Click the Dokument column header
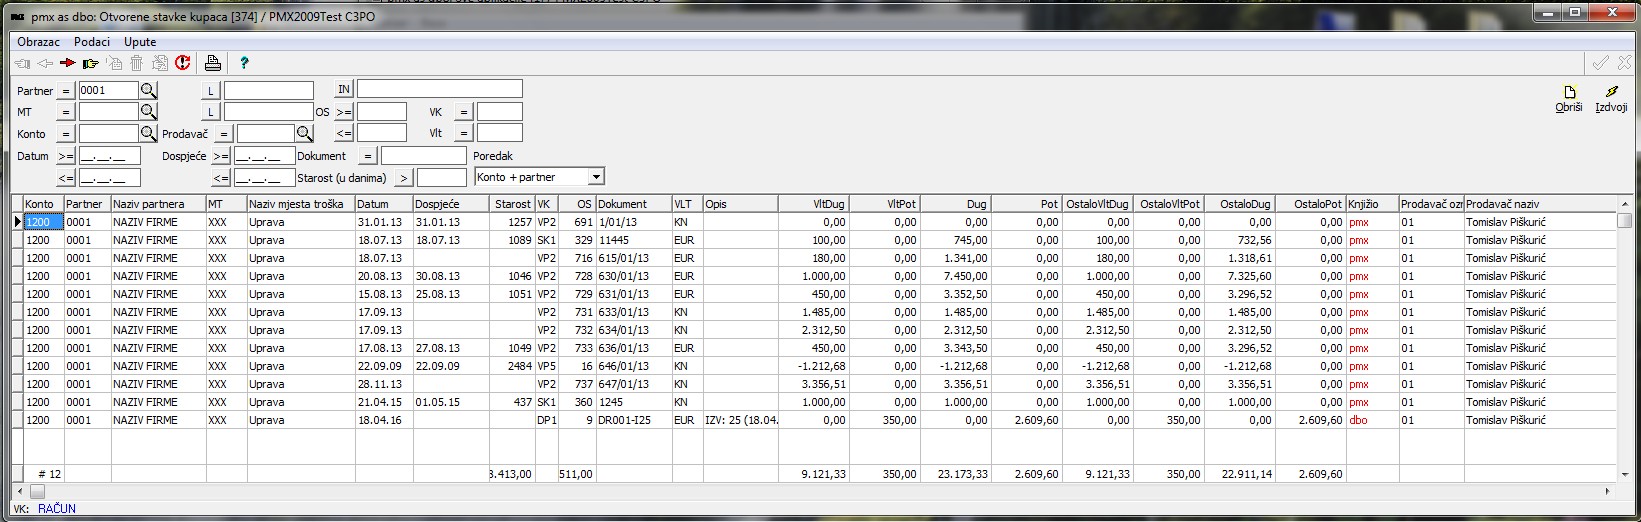 coord(633,204)
